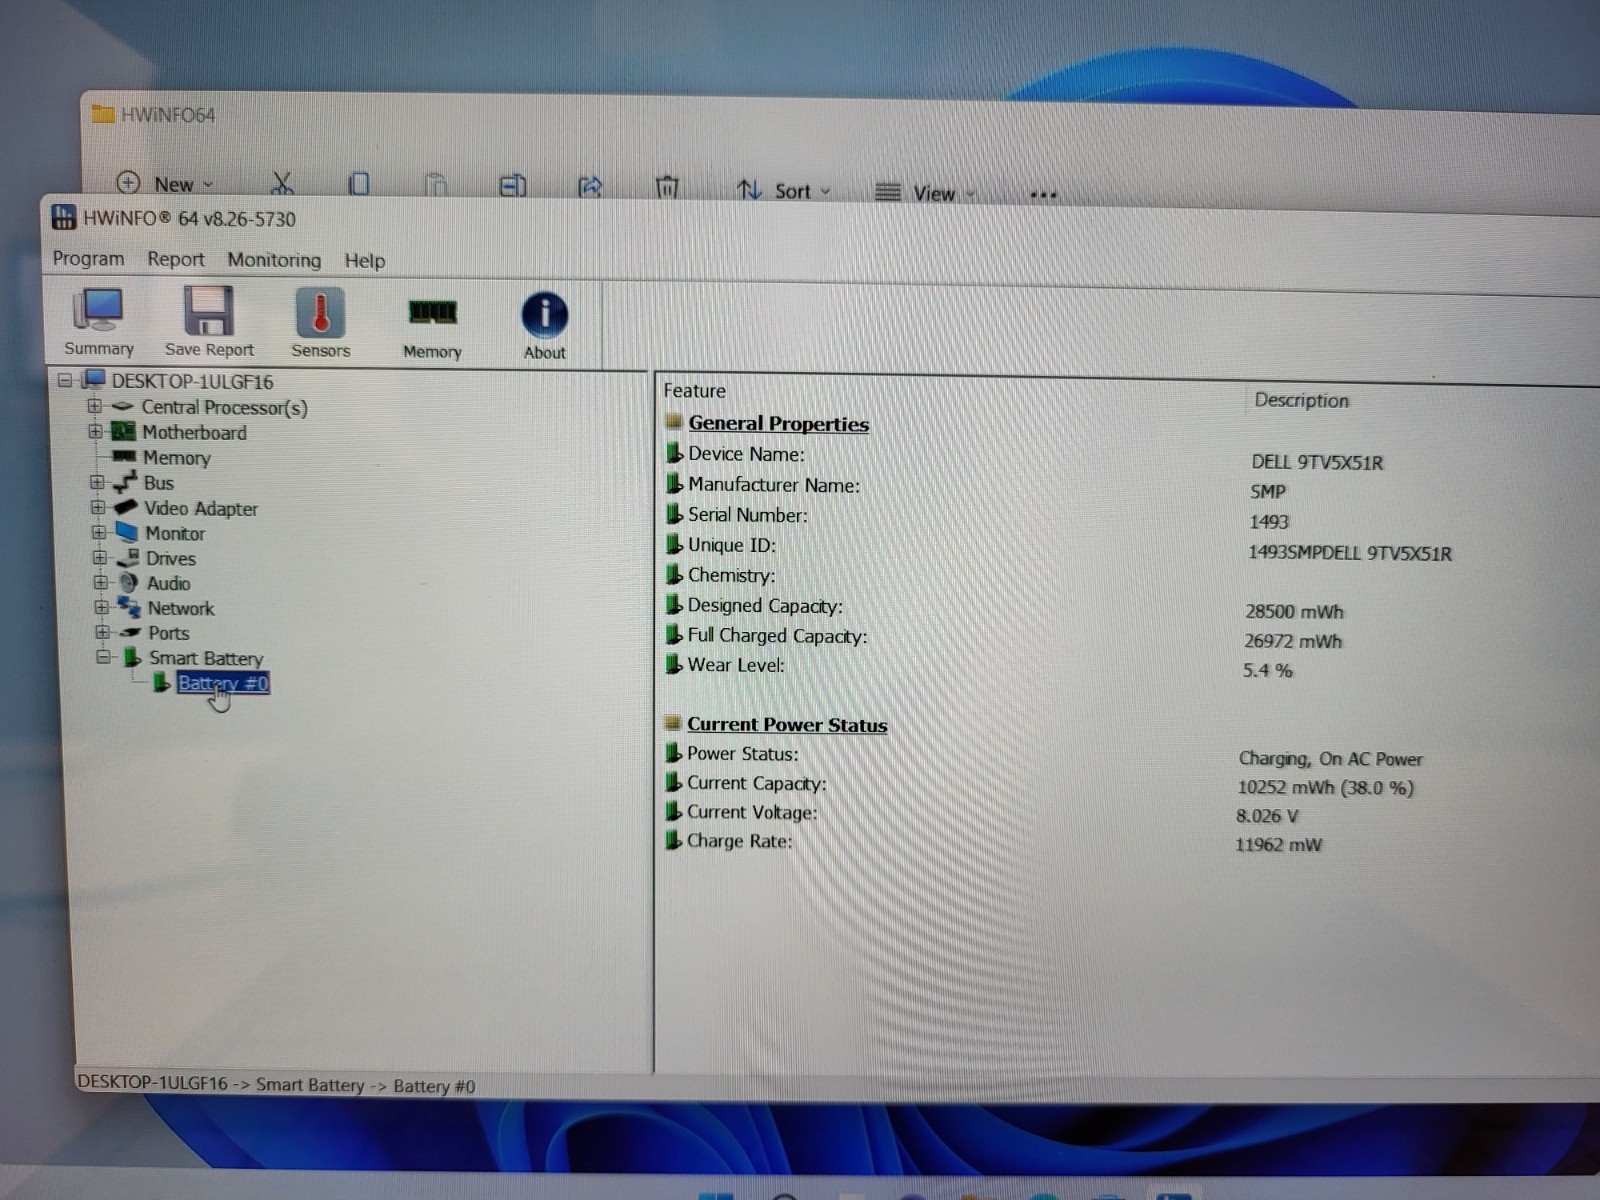Open the Memory toolbar icon

432,325
